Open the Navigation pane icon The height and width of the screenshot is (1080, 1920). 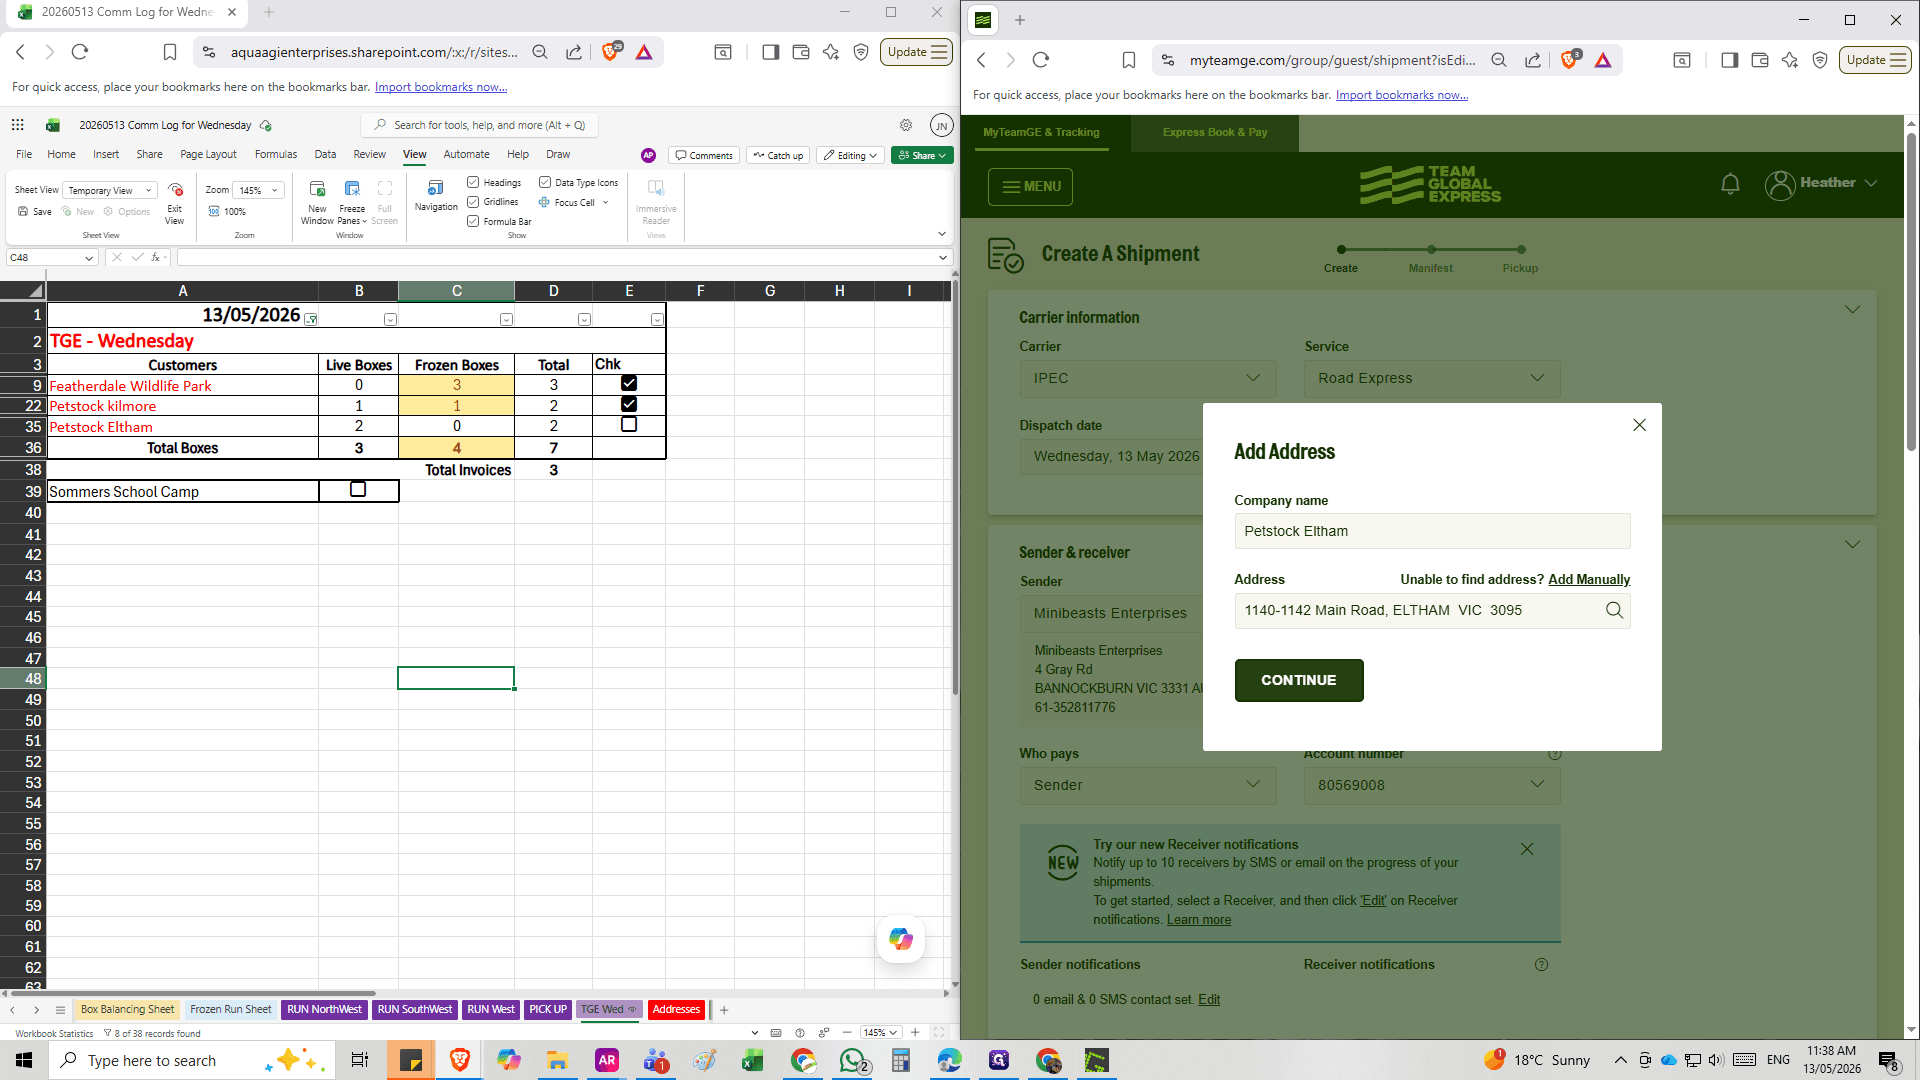(x=435, y=188)
